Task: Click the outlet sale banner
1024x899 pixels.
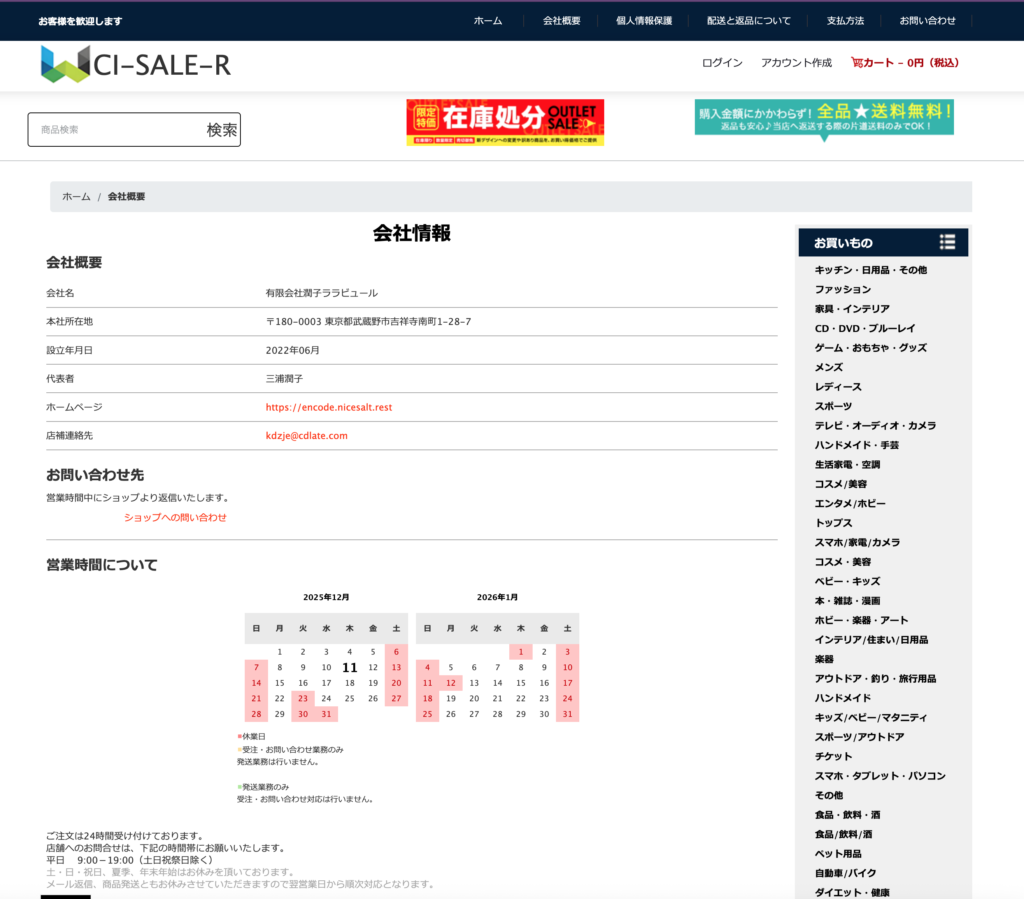Action: pos(505,123)
